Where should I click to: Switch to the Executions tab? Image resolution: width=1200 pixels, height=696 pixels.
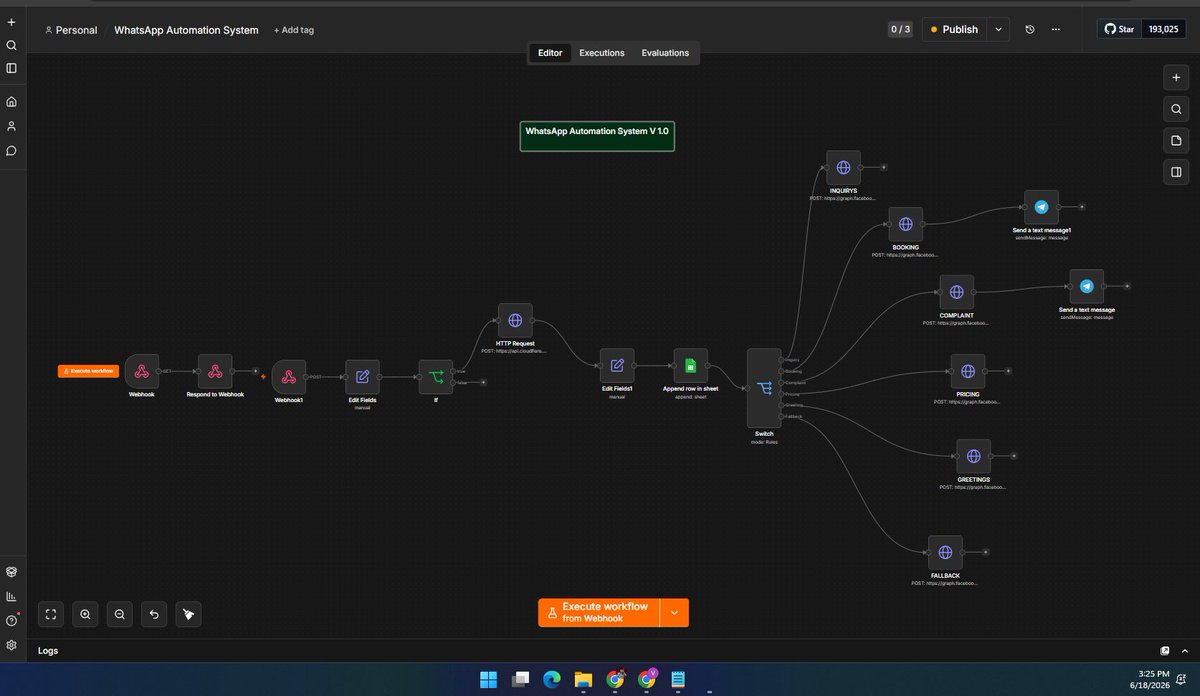click(x=602, y=53)
